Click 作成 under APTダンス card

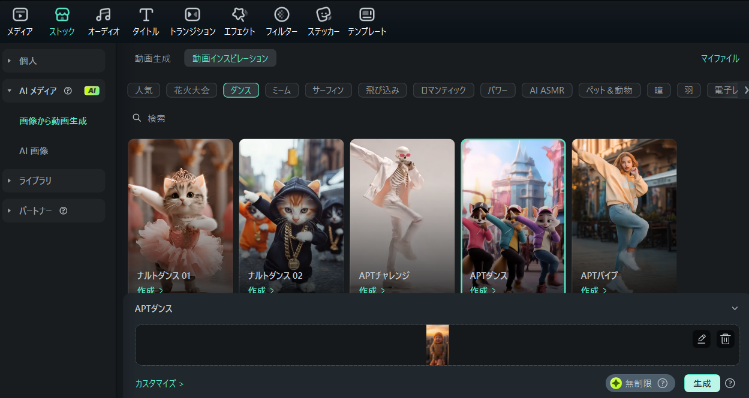tap(482, 290)
